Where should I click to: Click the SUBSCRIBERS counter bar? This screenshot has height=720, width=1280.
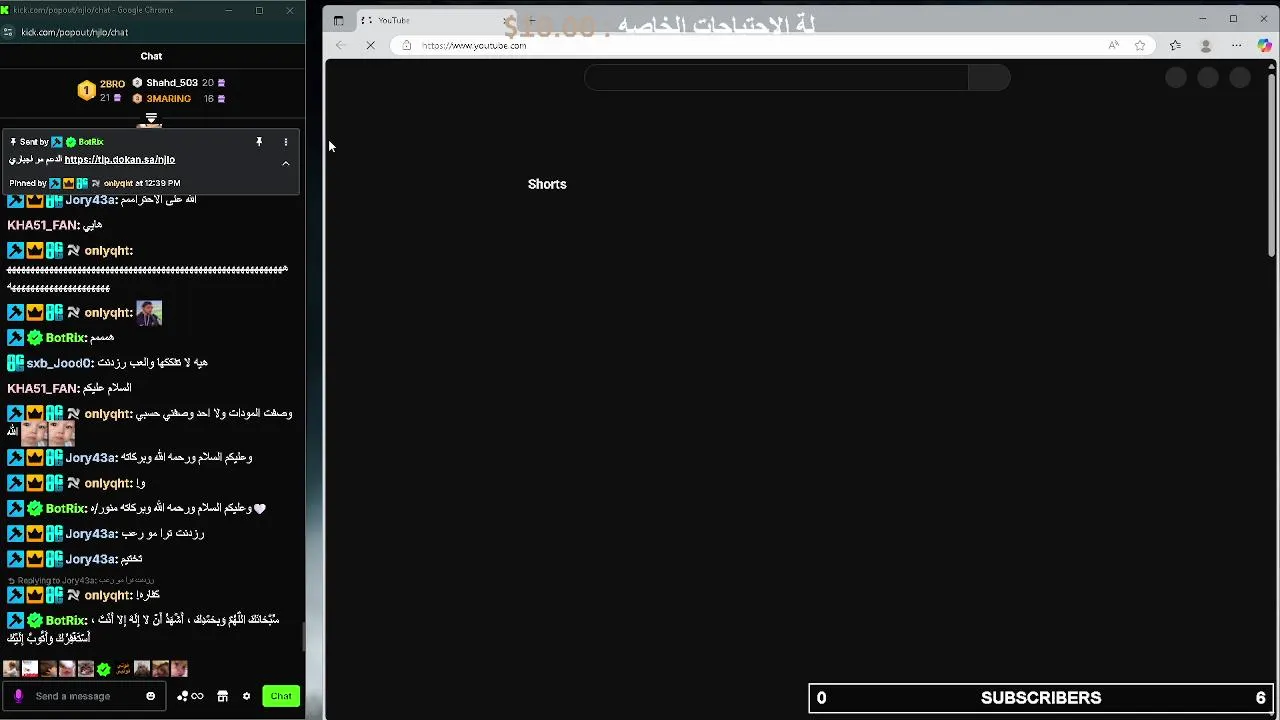[1041, 698]
